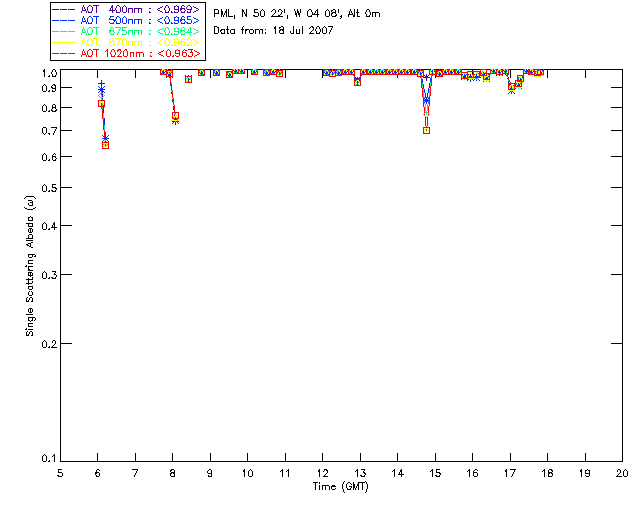This screenshot has width=640, height=512.
Task: Click the x-axis tick label '5'
Action: pyautogui.click(x=60, y=473)
